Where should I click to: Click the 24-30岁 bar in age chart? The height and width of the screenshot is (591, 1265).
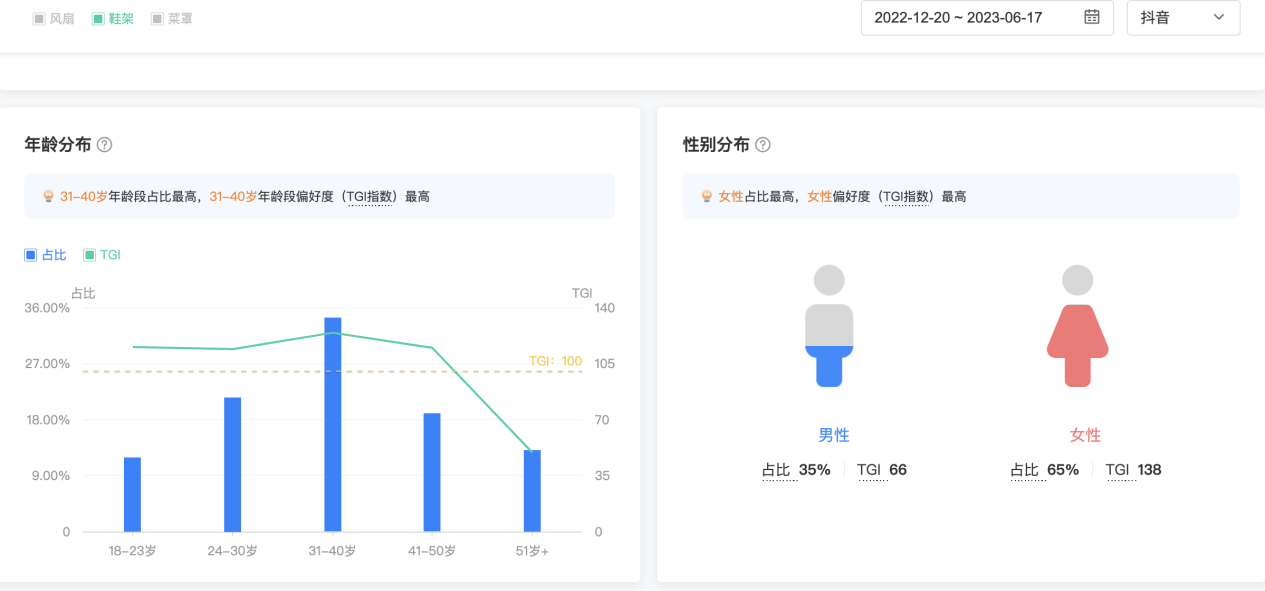pos(232,464)
